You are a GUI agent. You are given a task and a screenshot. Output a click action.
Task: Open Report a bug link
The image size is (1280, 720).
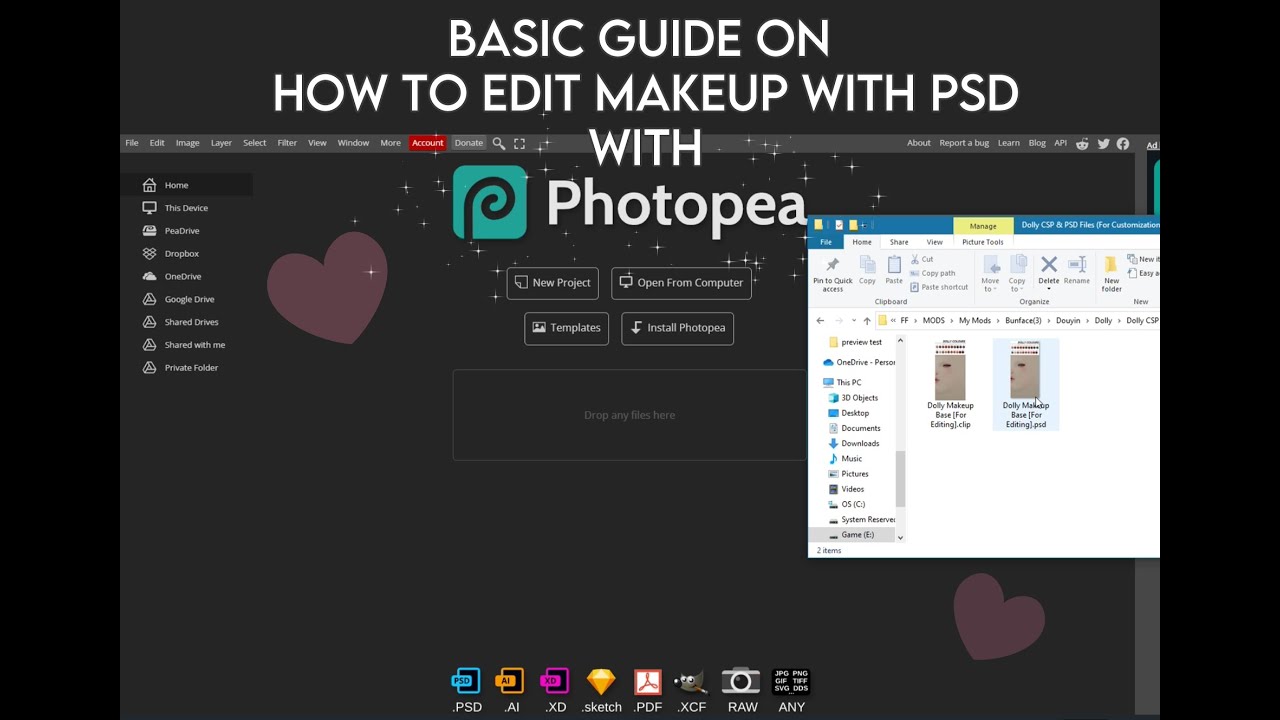pyautogui.click(x=964, y=143)
